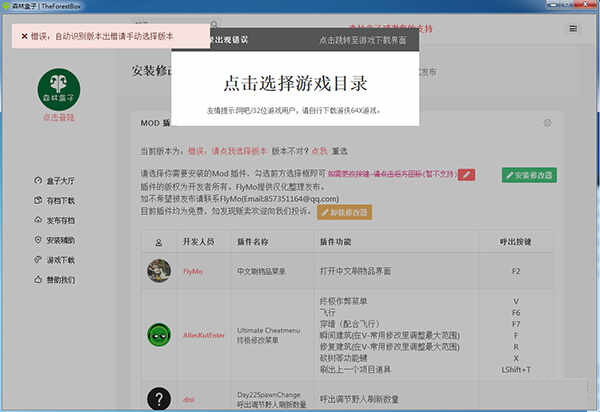
Task: Click the F6 hotkey text
Action: (x=516, y=313)
